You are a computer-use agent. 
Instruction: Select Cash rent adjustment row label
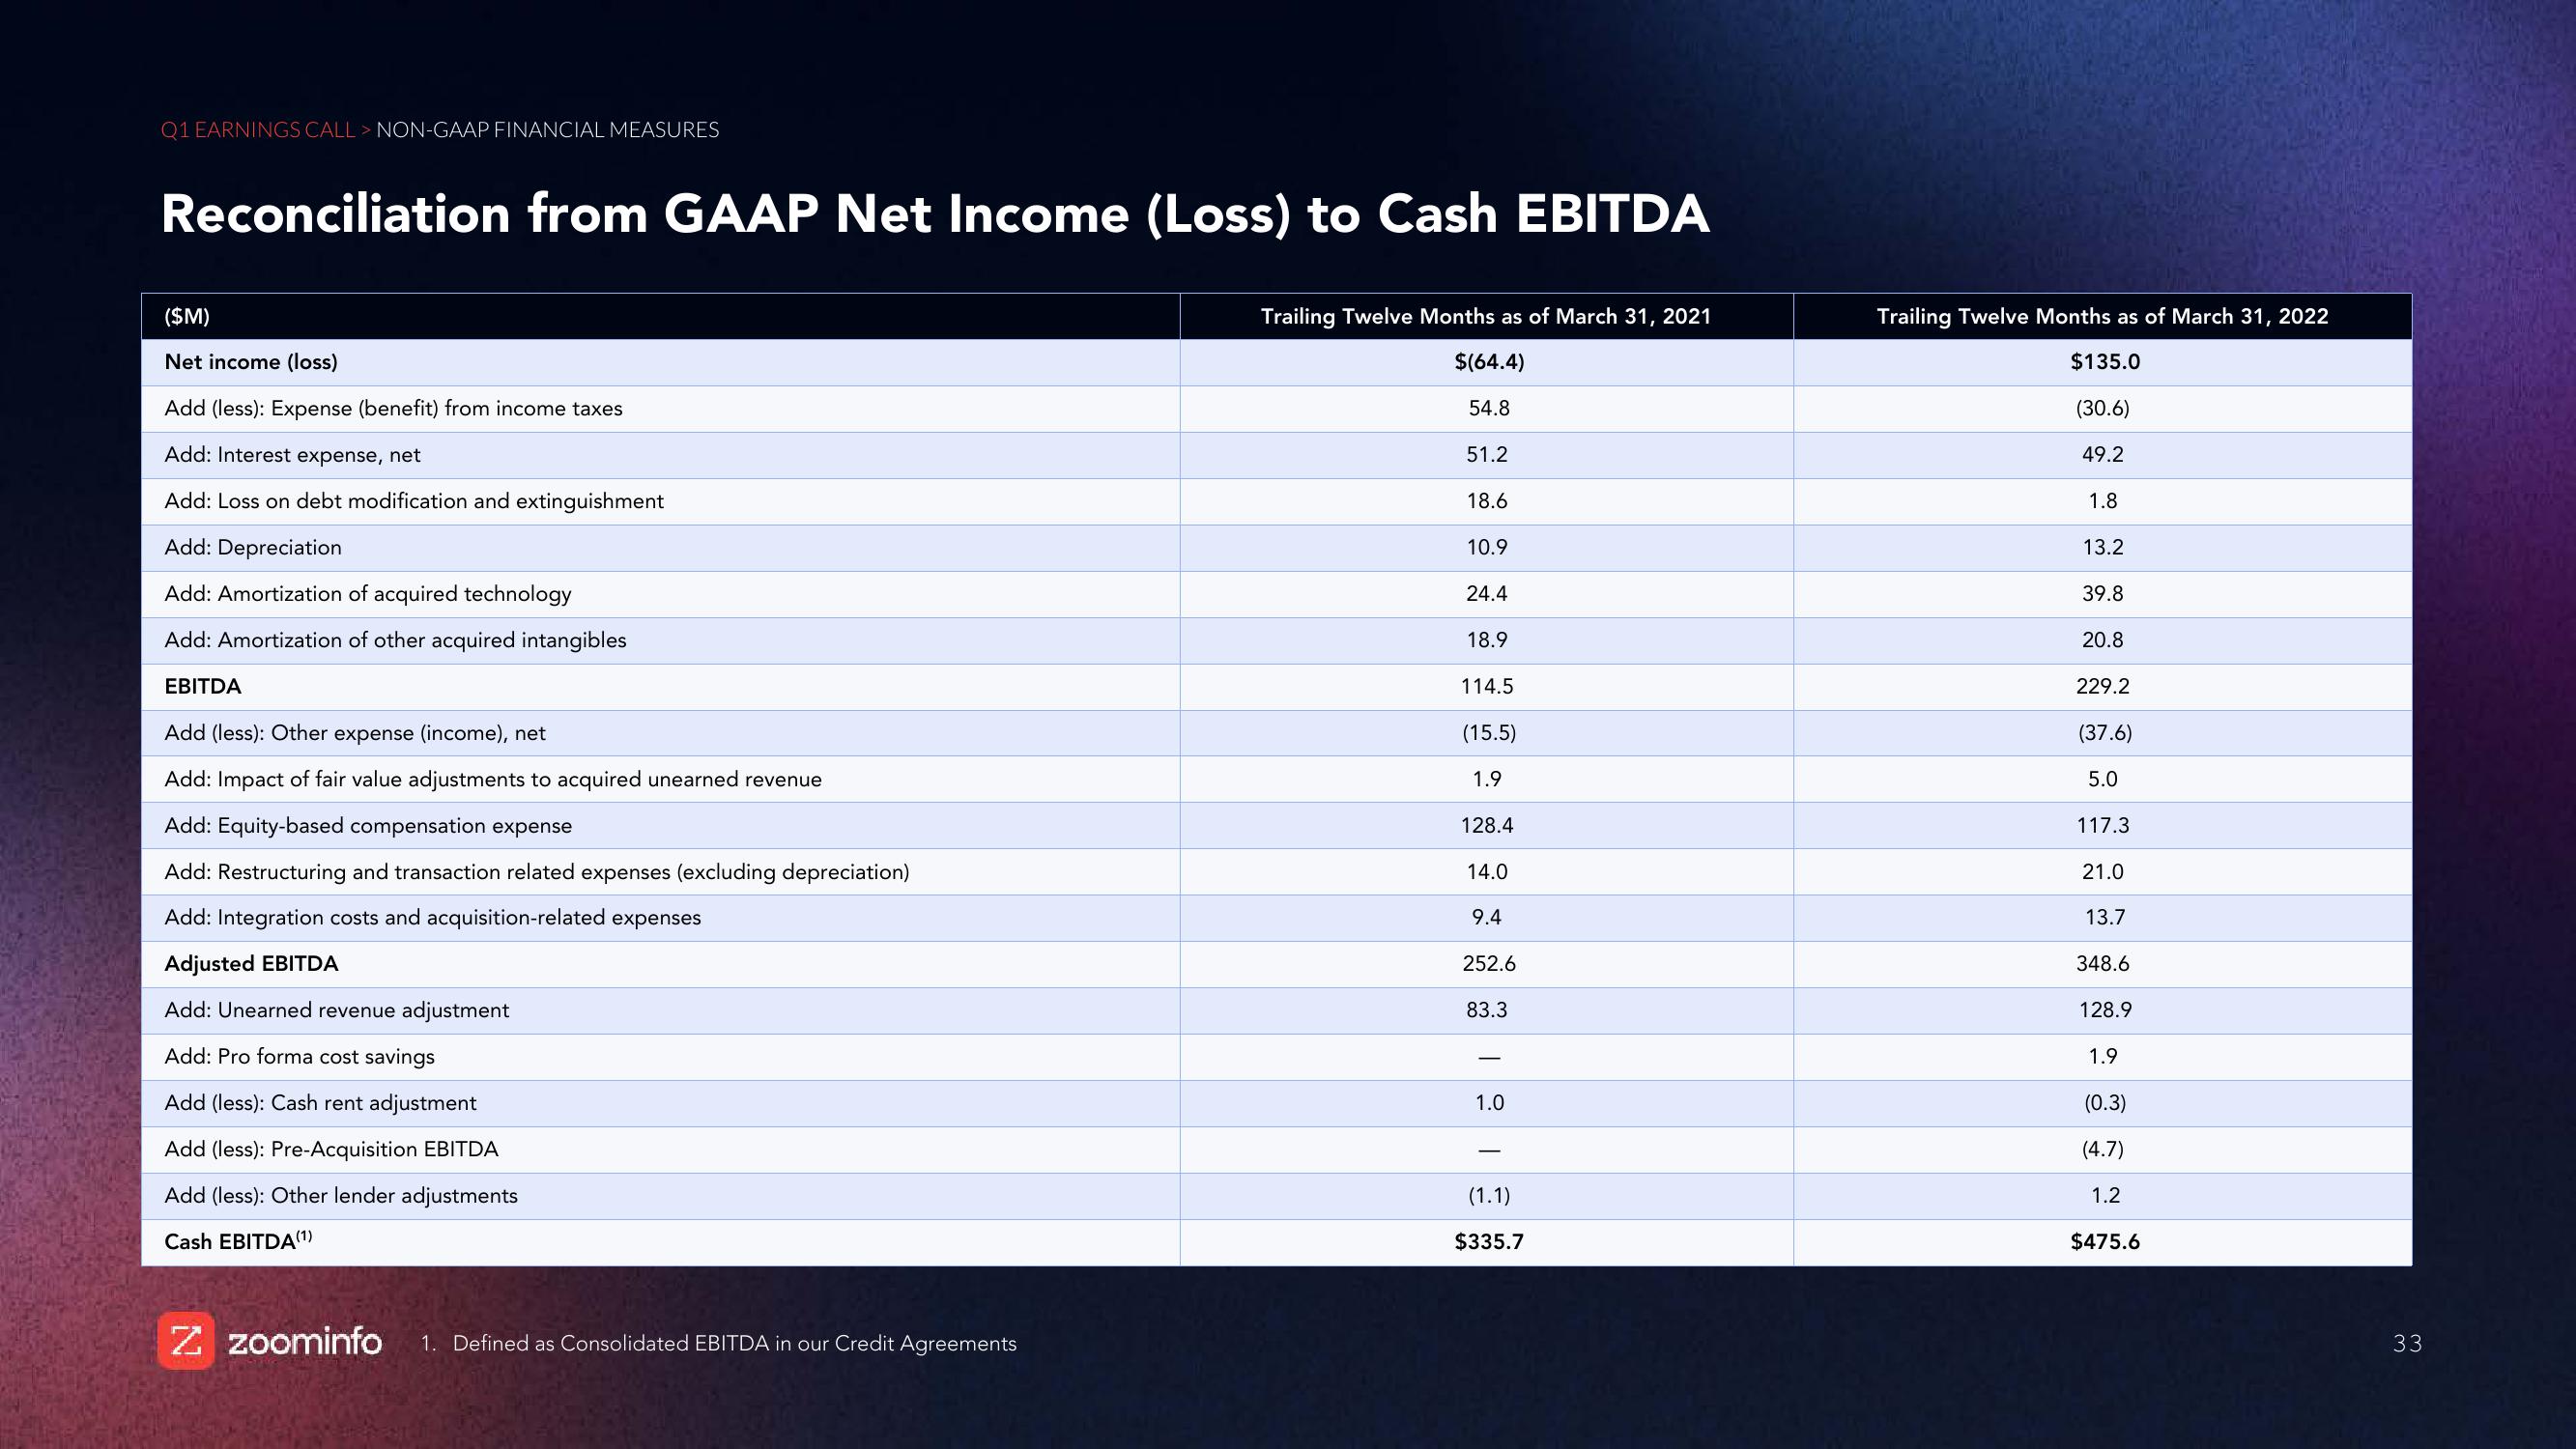[320, 1103]
